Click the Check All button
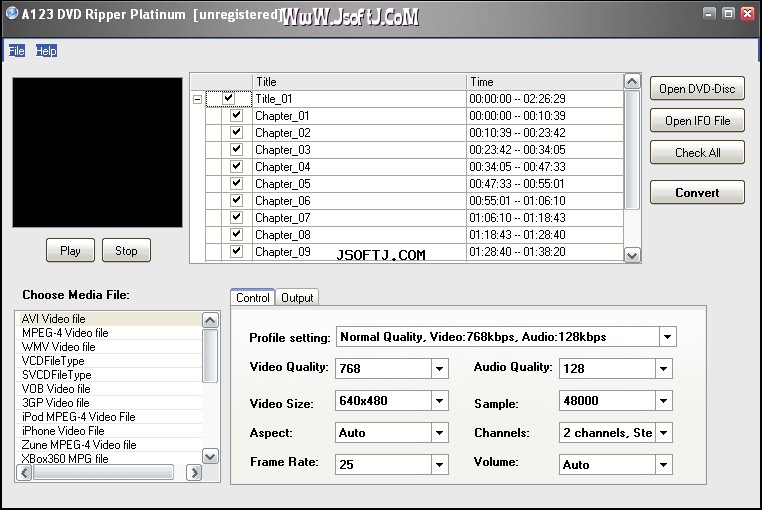Viewport: 762px width, 510px height. [697, 153]
